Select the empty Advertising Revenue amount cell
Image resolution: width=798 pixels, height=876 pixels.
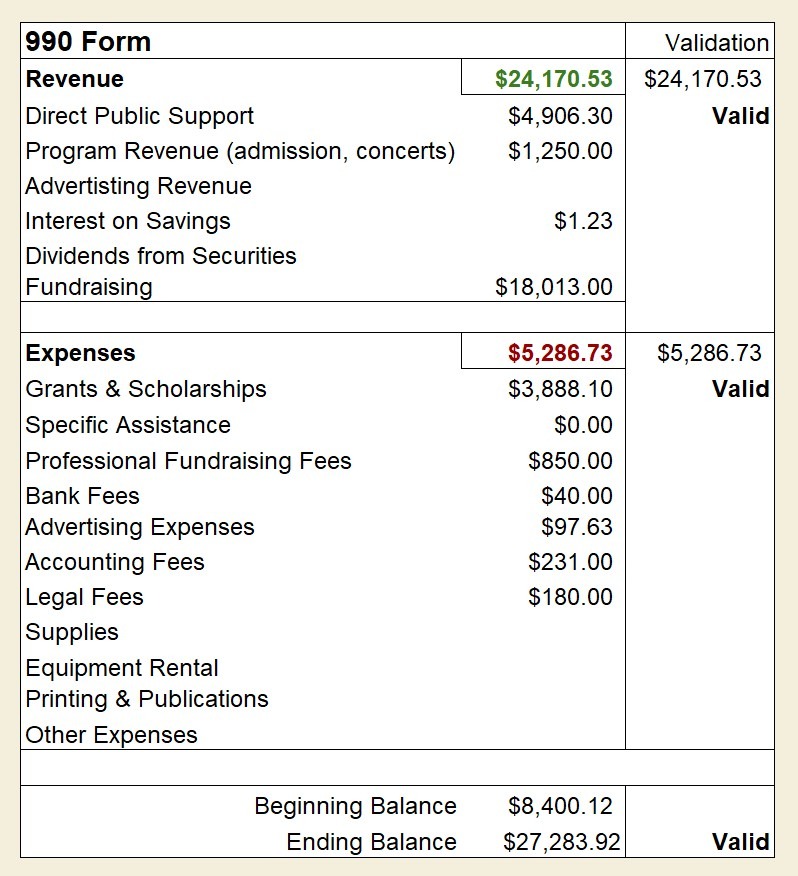point(545,186)
